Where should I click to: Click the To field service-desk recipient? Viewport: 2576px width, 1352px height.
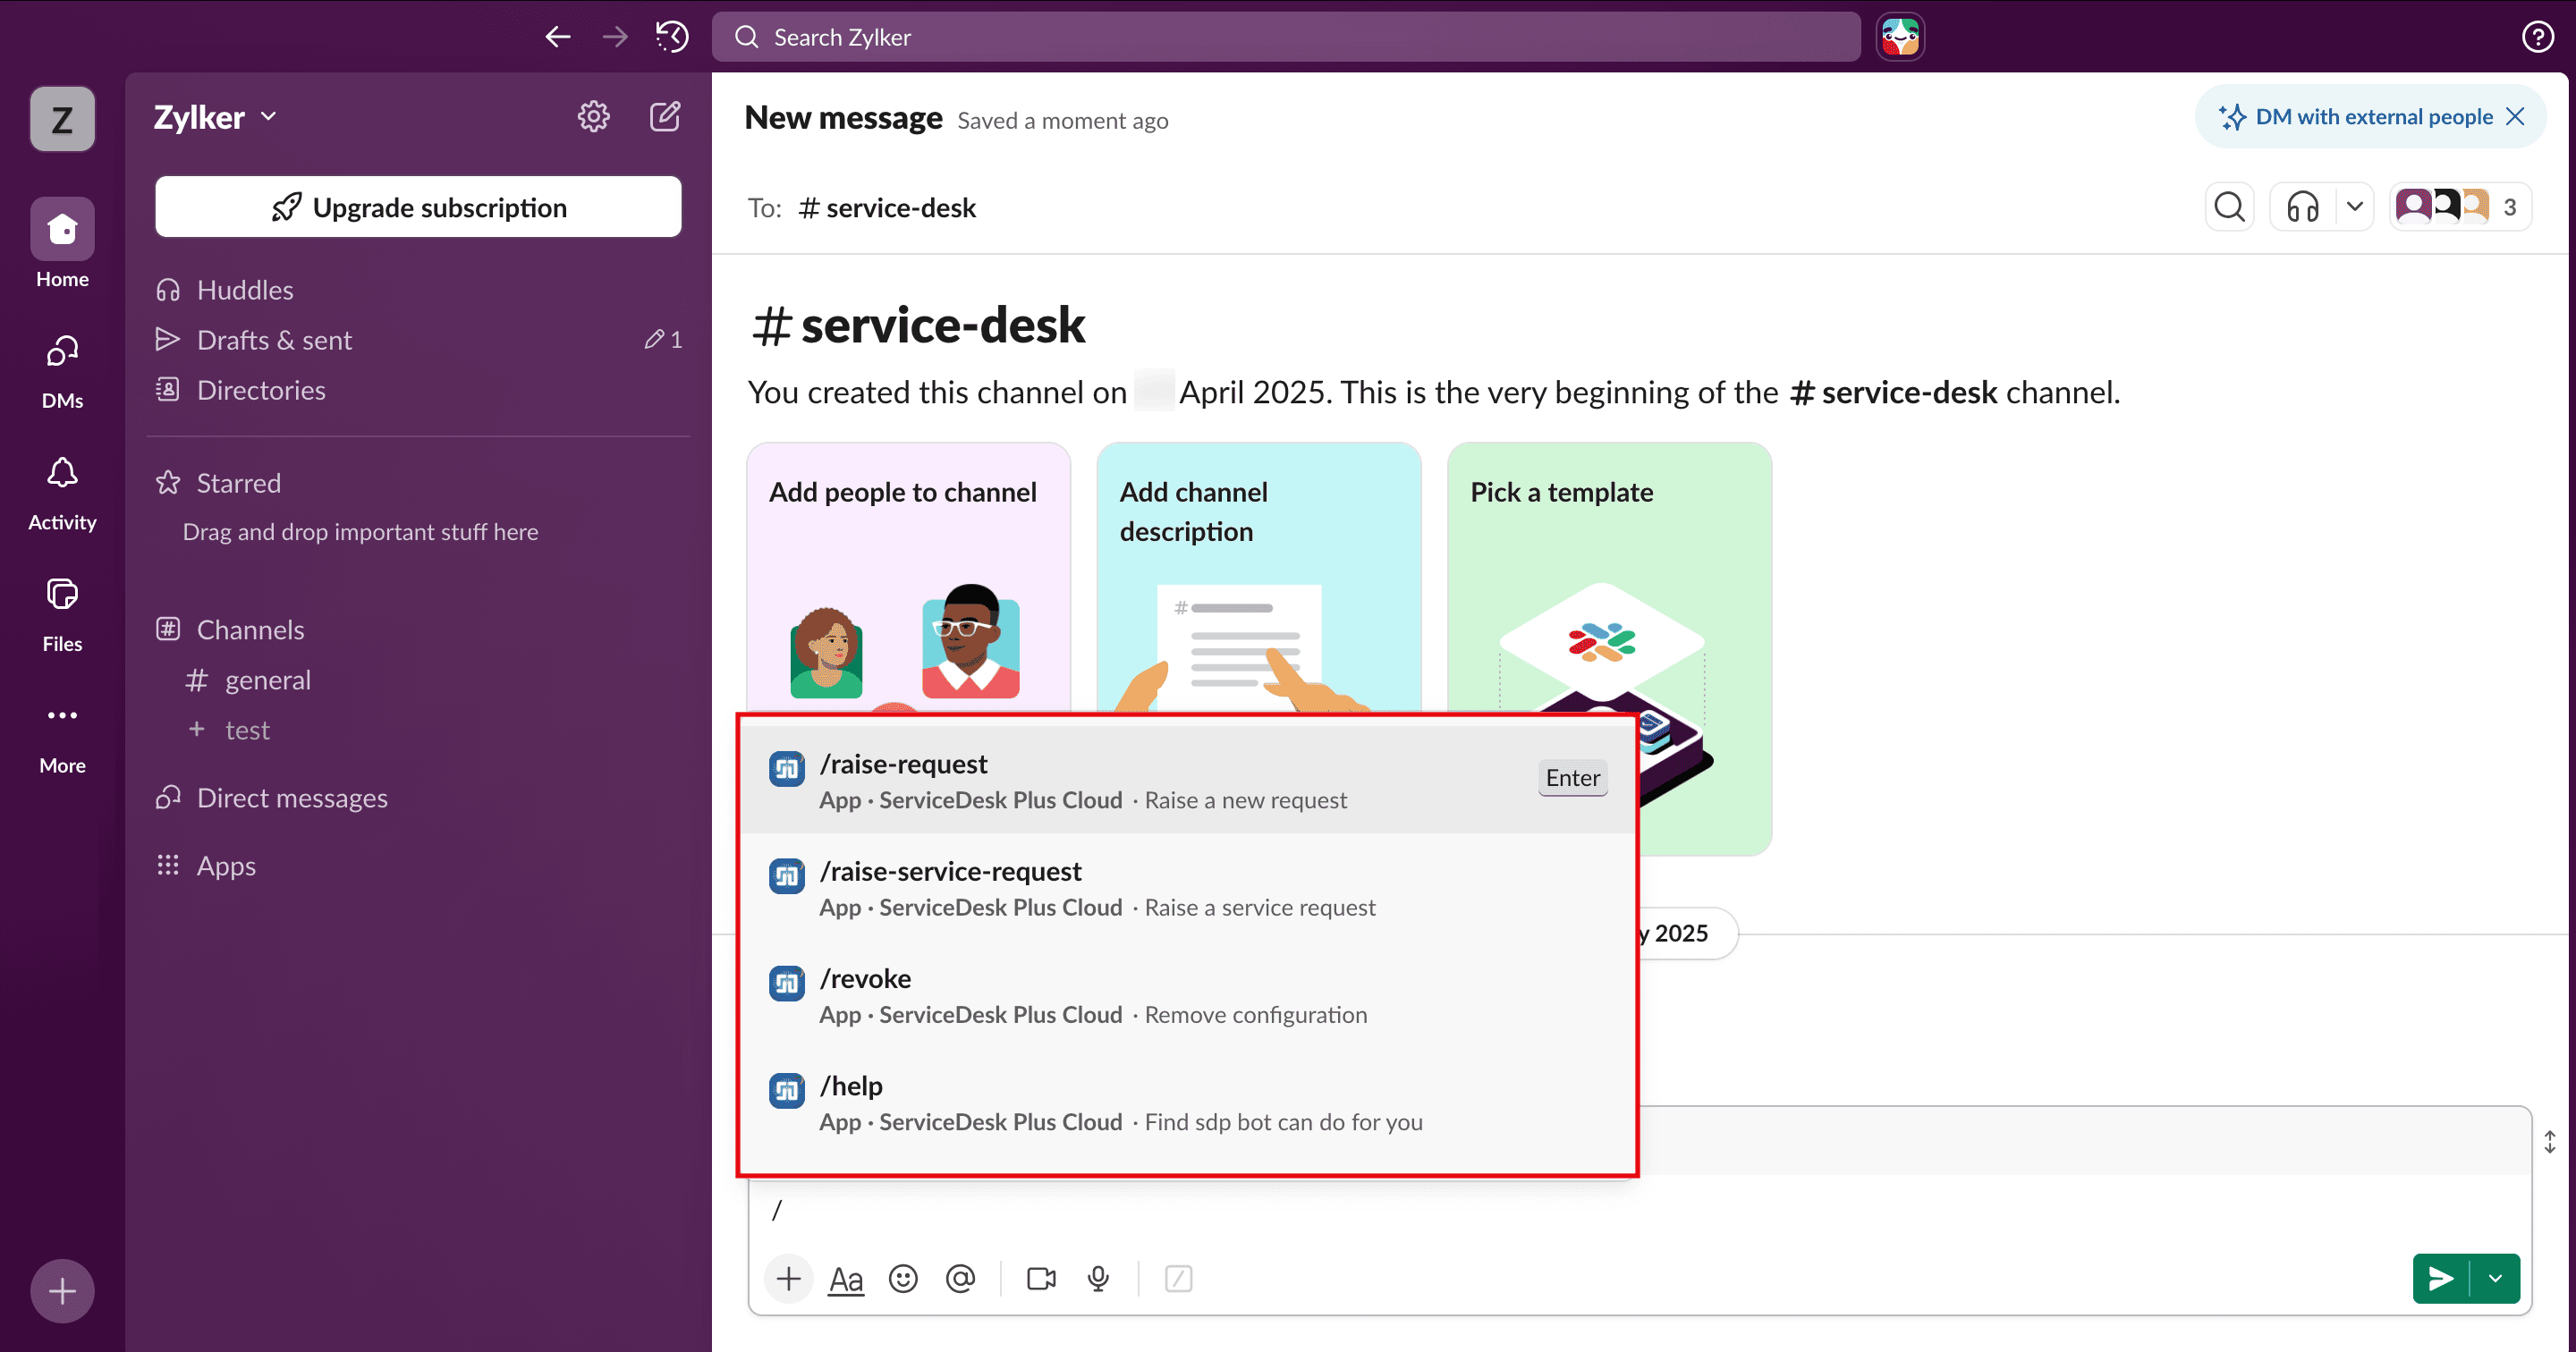click(x=887, y=208)
